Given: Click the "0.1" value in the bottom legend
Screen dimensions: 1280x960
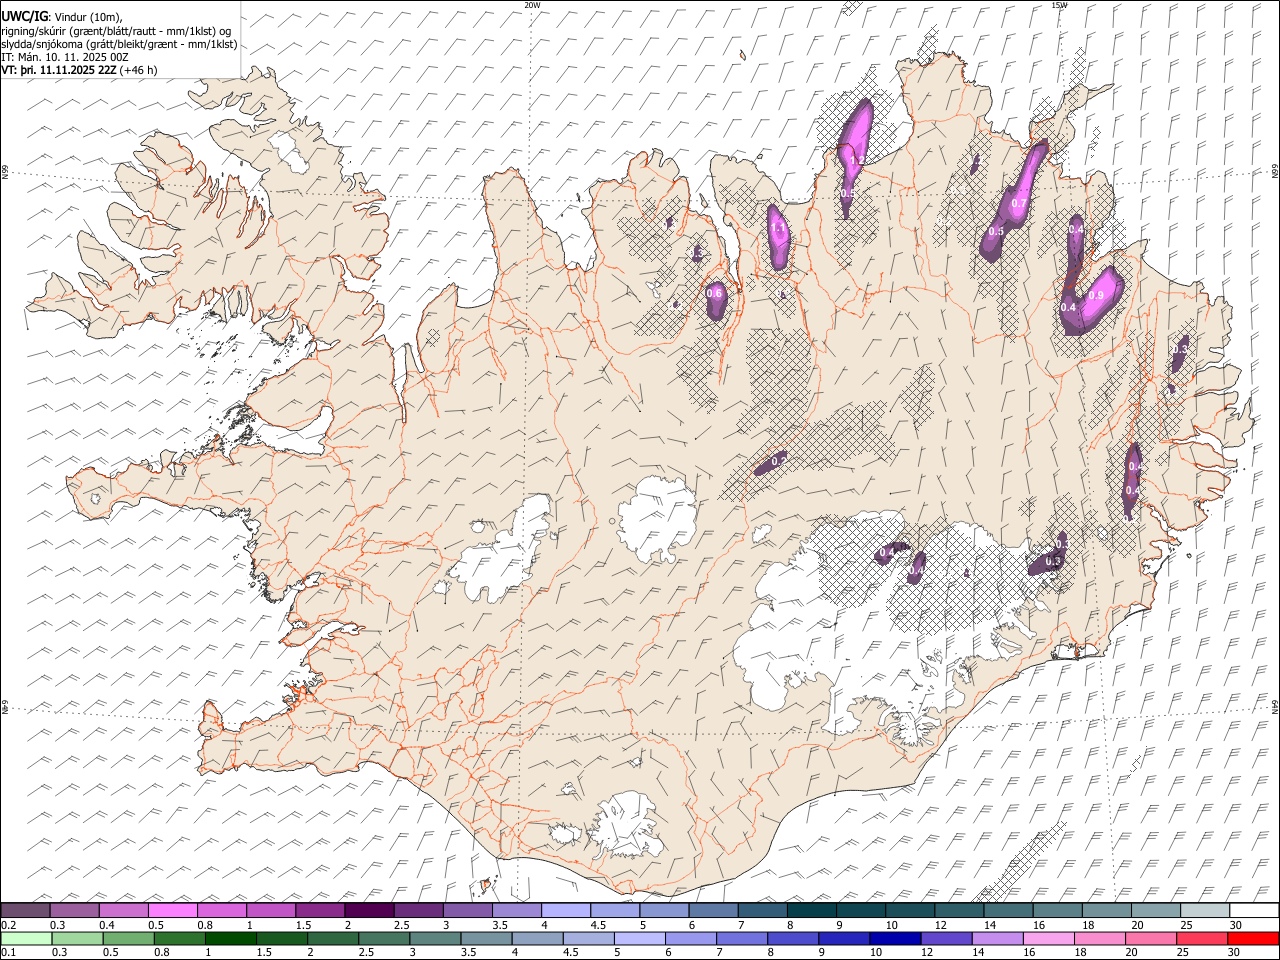Looking at the screenshot, I should 8,952.
